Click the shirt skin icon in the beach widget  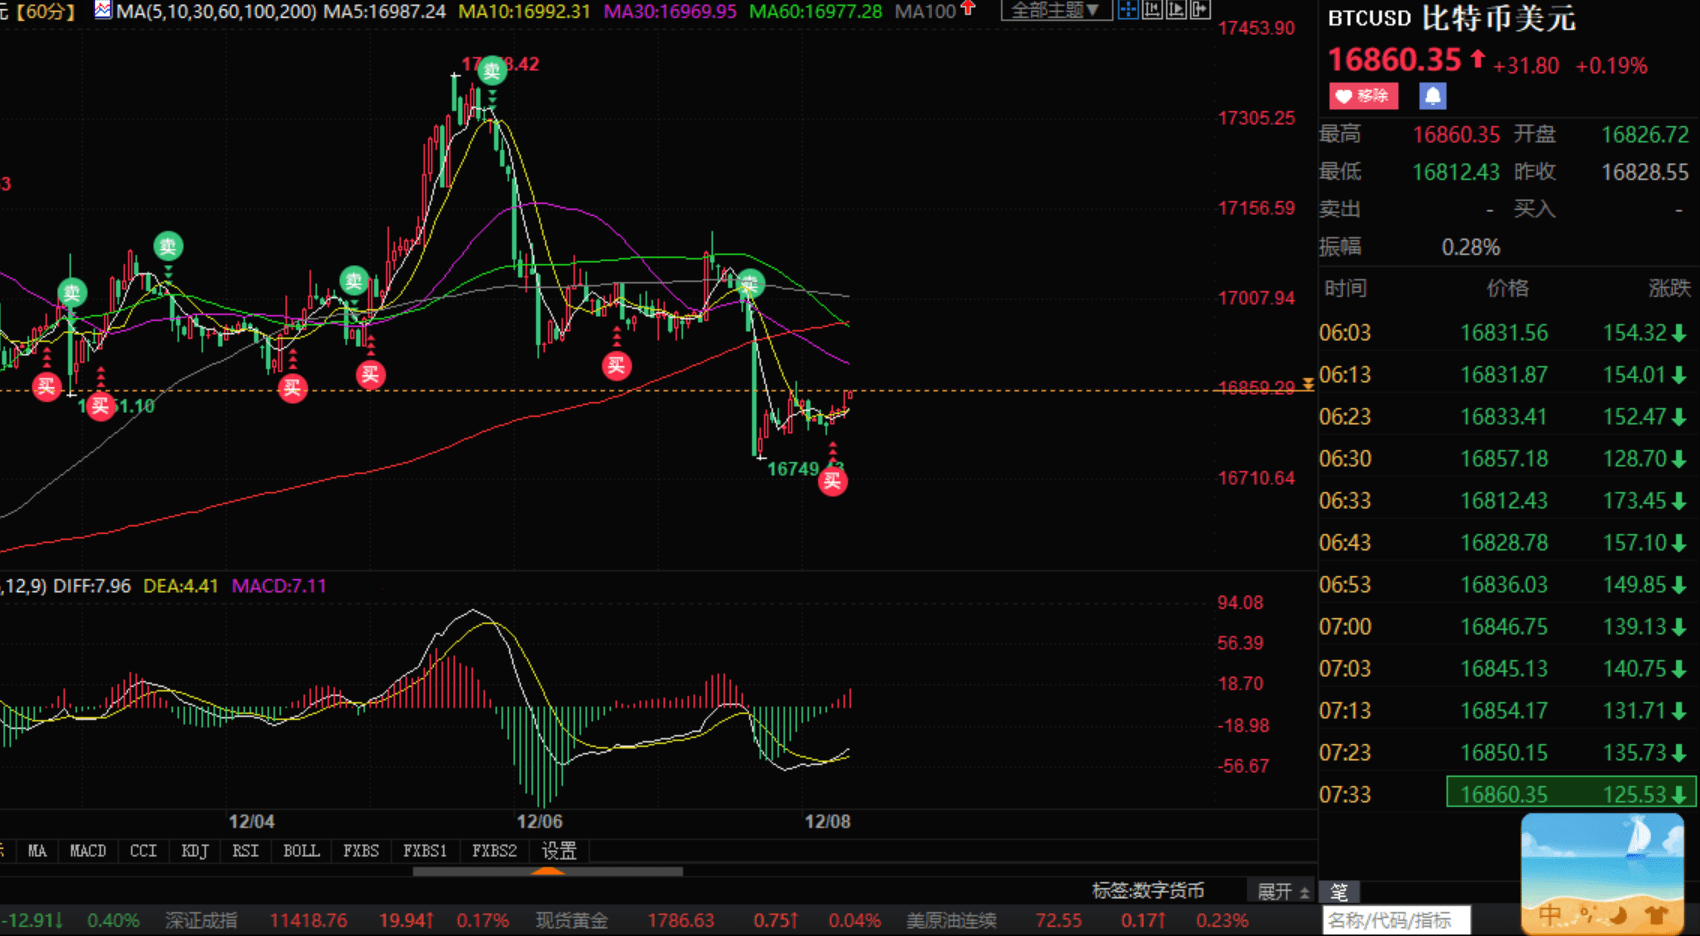click(x=1655, y=914)
